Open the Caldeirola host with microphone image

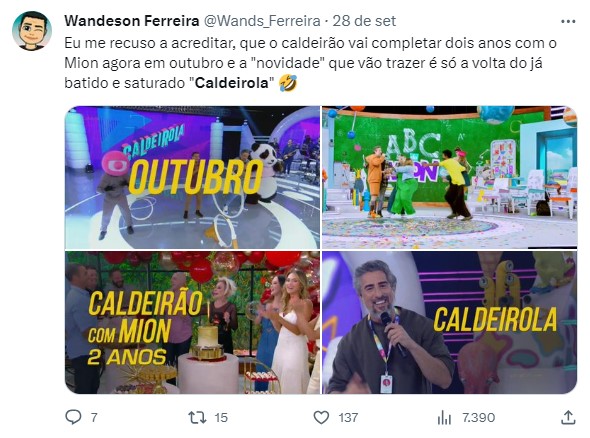(x=449, y=322)
